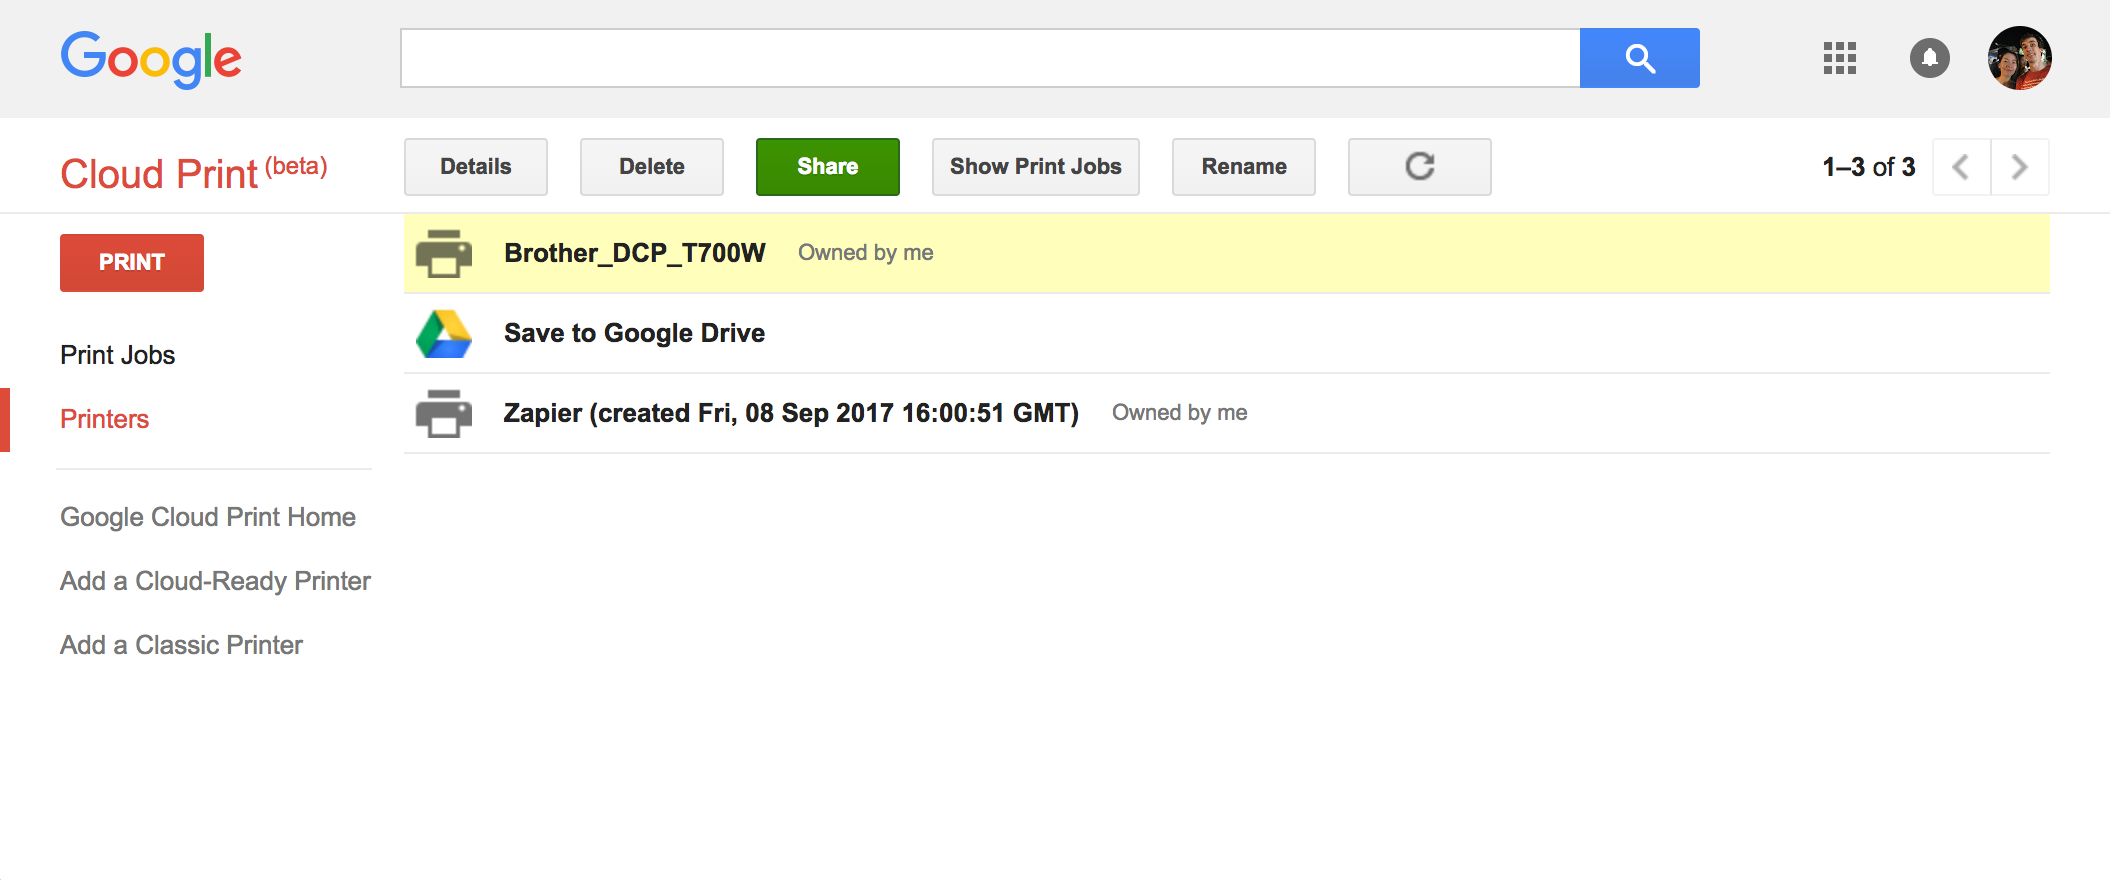2112x880 pixels.
Task: Focus the search text field
Action: 989,58
